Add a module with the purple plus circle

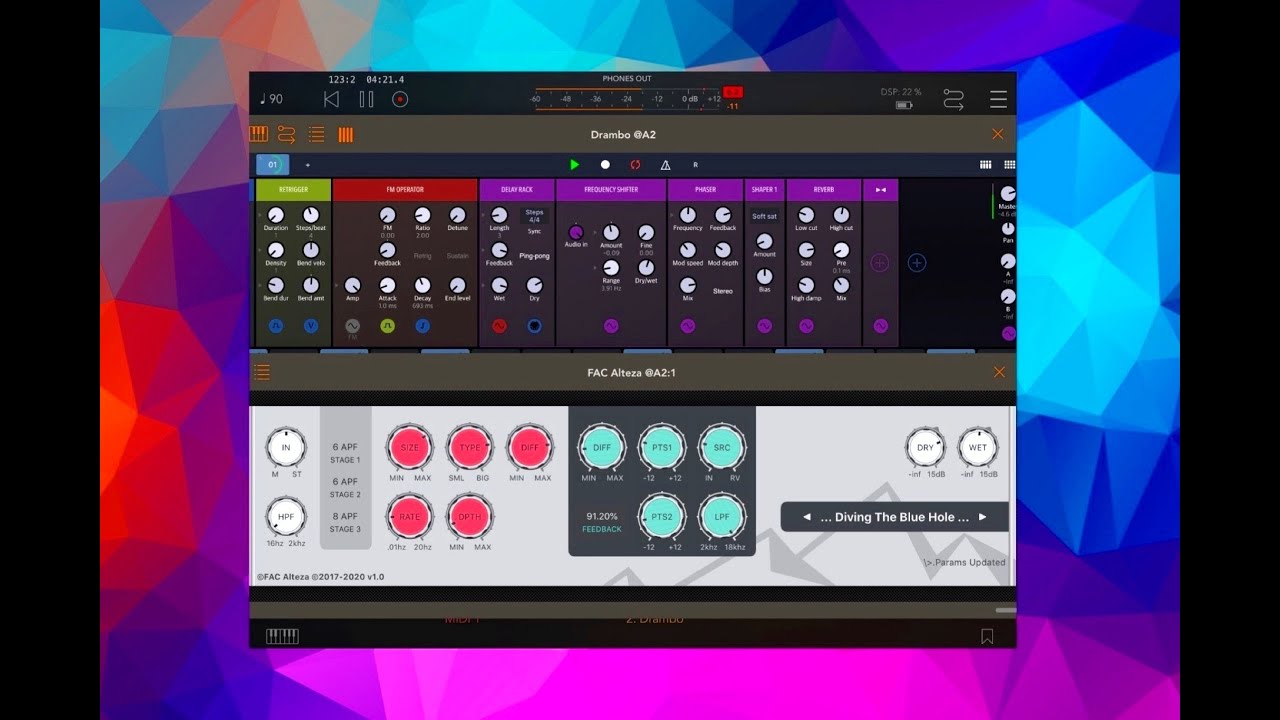pyautogui.click(x=880, y=263)
